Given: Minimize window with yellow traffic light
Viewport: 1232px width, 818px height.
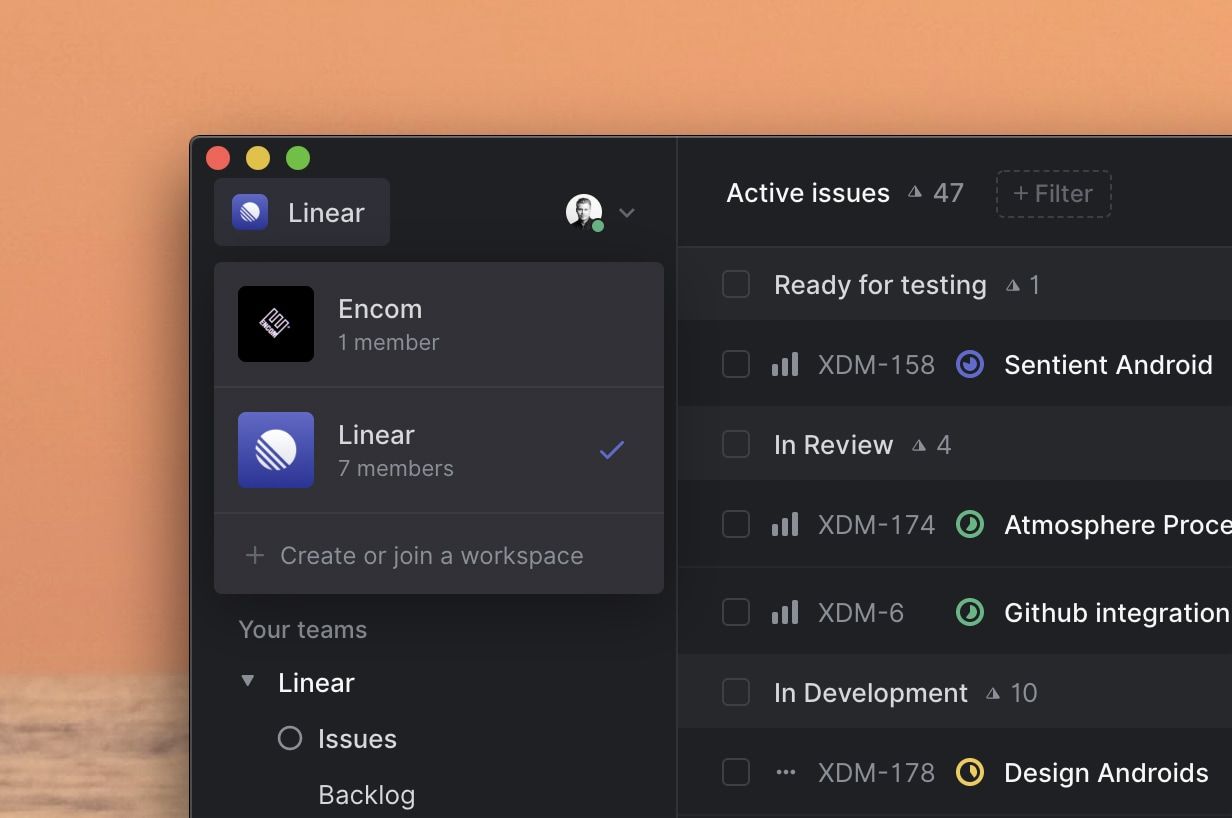Looking at the screenshot, I should click(x=258, y=158).
